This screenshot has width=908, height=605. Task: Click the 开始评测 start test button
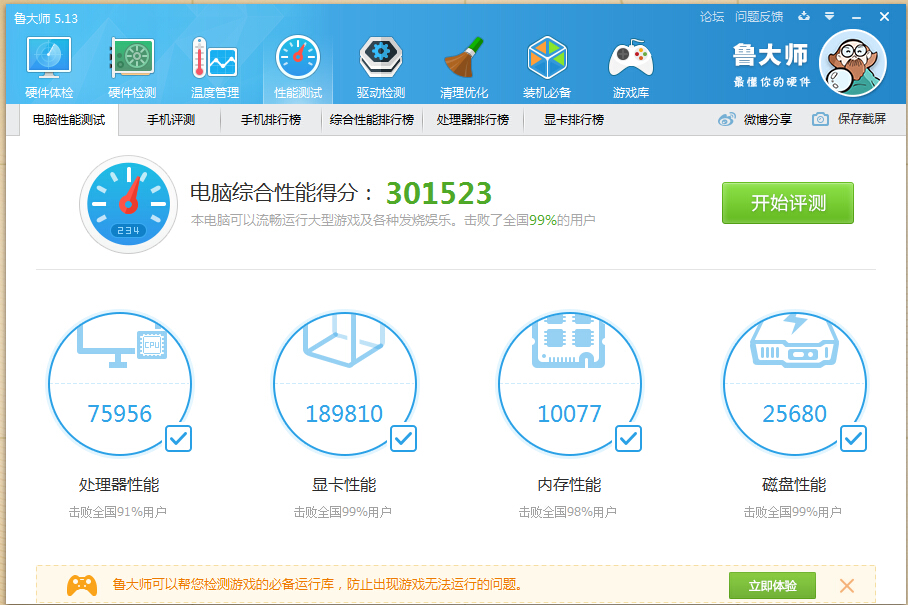pyautogui.click(x=788, y=203)
